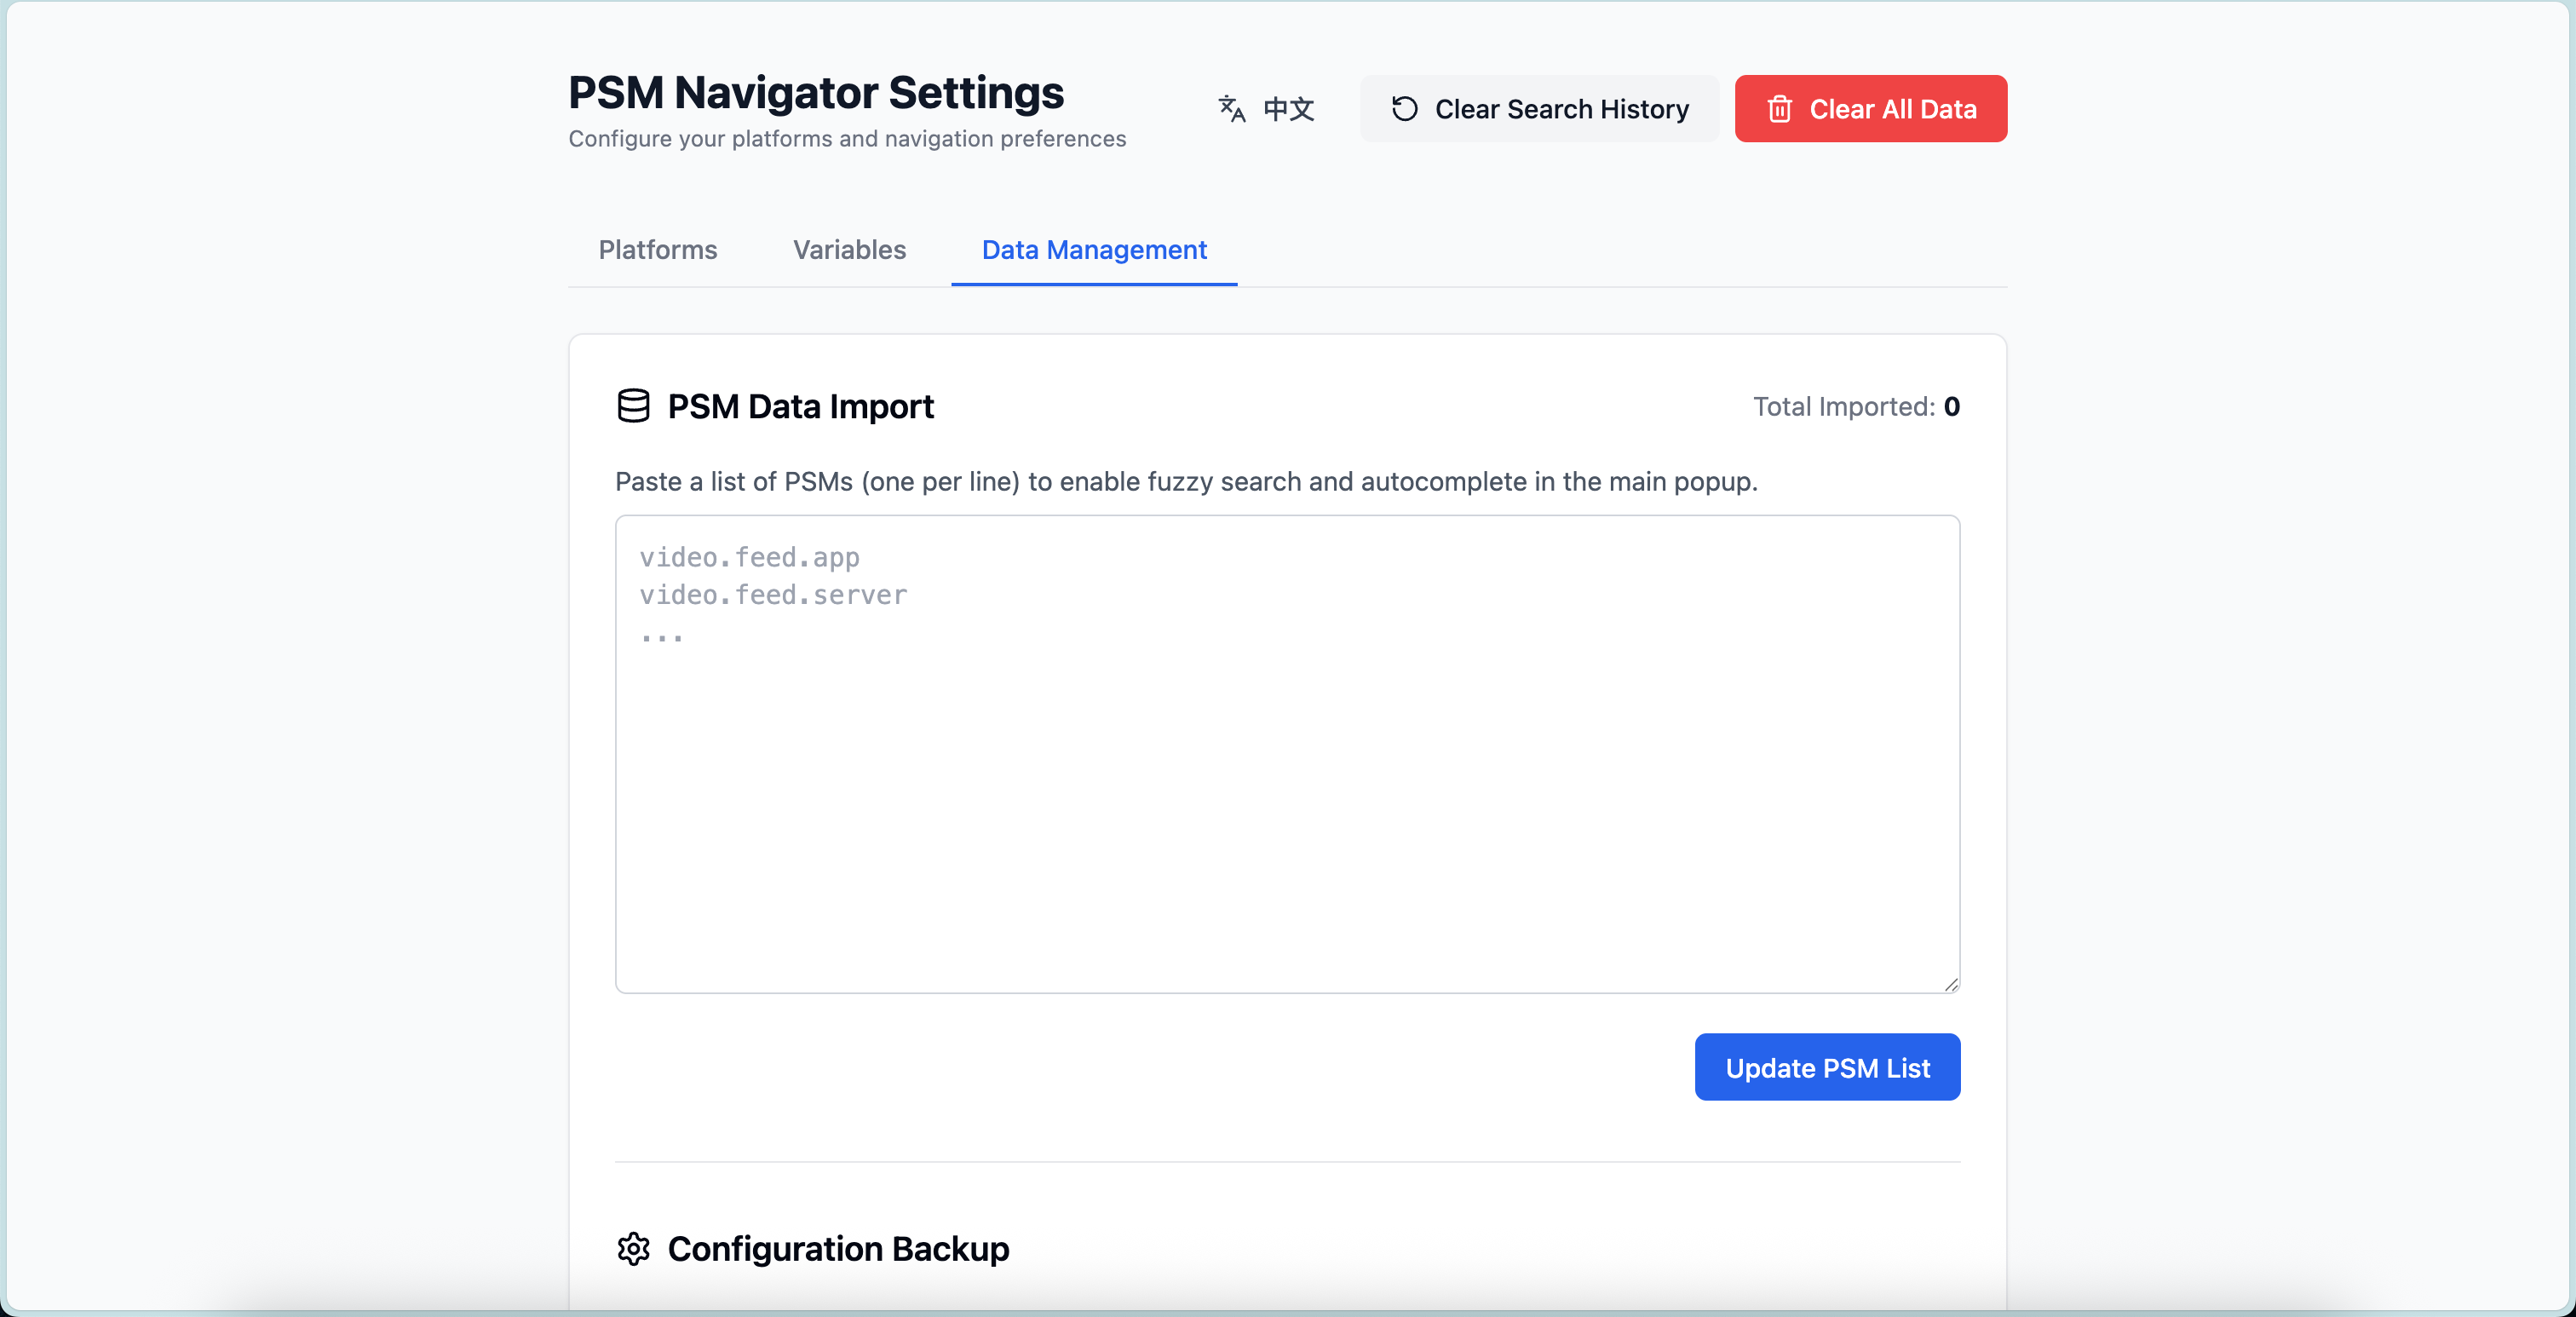Switch to the Variables tab
The image size is (2576, 1317).
(x=849, y=250)
